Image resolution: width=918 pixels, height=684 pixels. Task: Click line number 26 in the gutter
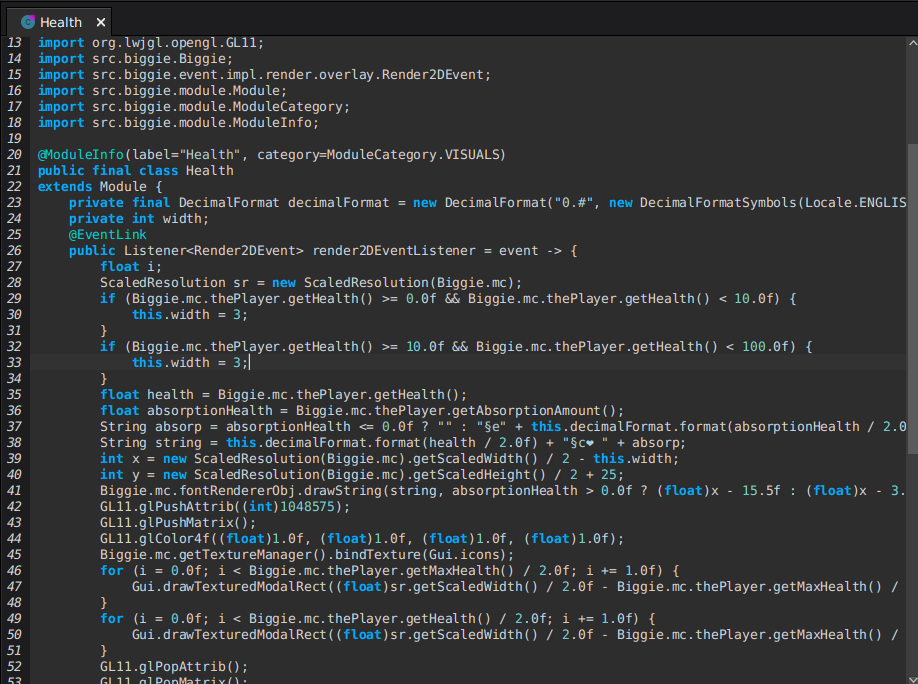point(14,251)
